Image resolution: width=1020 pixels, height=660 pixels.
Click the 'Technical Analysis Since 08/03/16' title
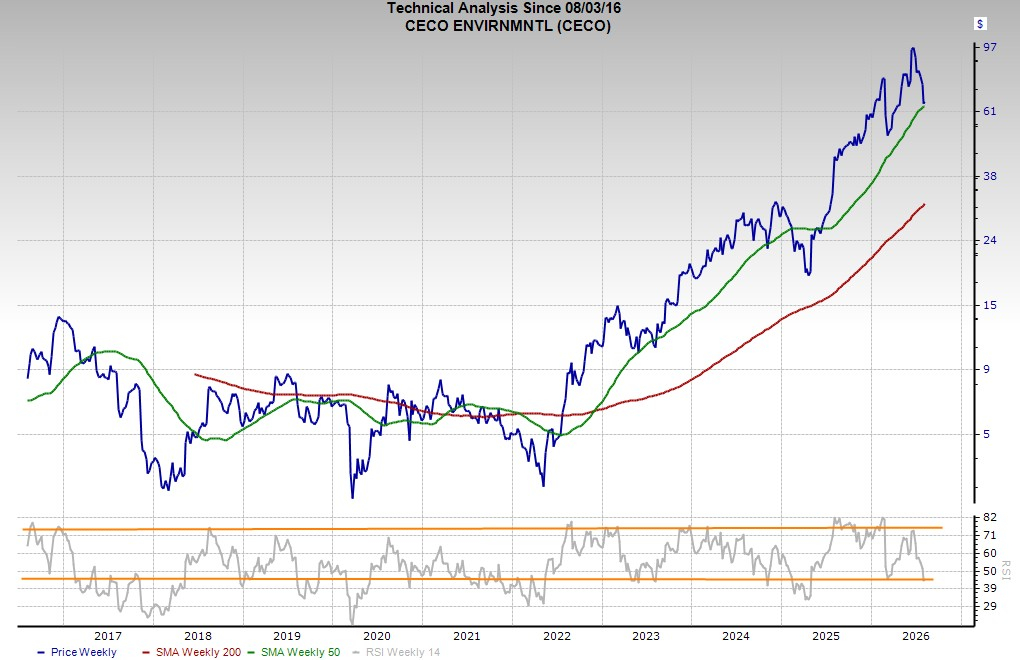click(504, 8)
